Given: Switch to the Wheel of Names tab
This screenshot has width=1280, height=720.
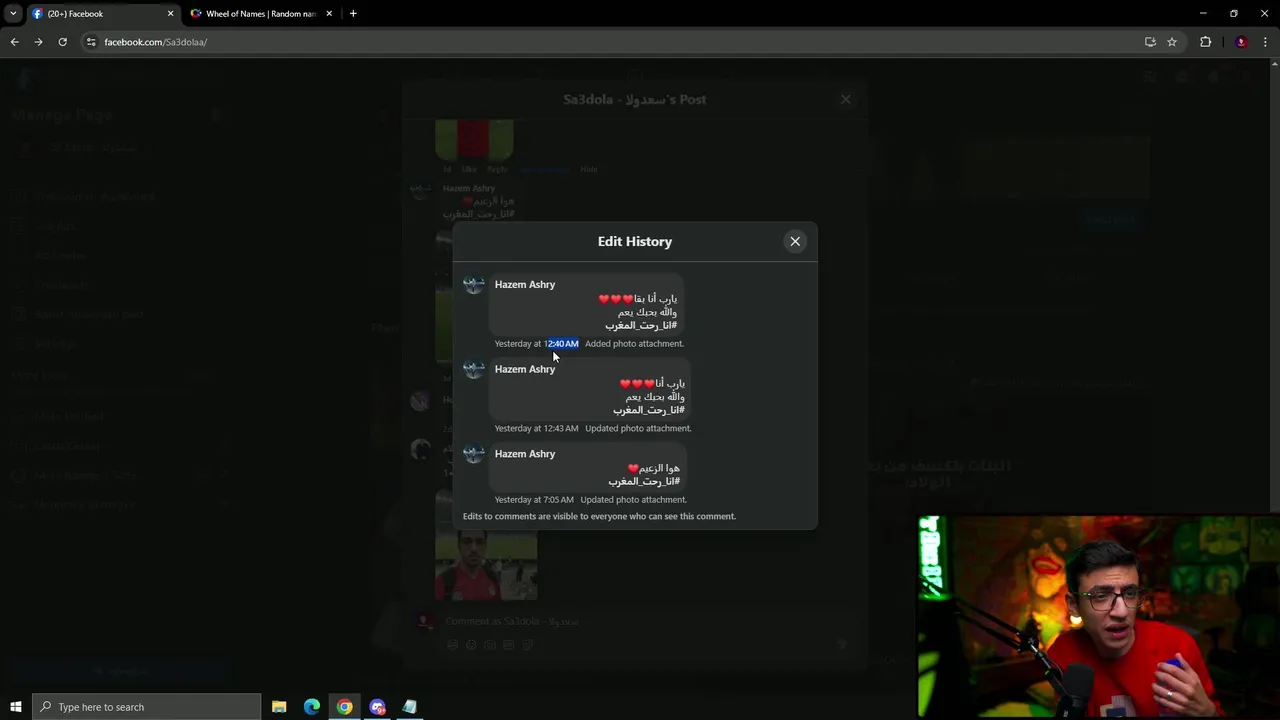Looking at the screenshot, I should point(260,14).
